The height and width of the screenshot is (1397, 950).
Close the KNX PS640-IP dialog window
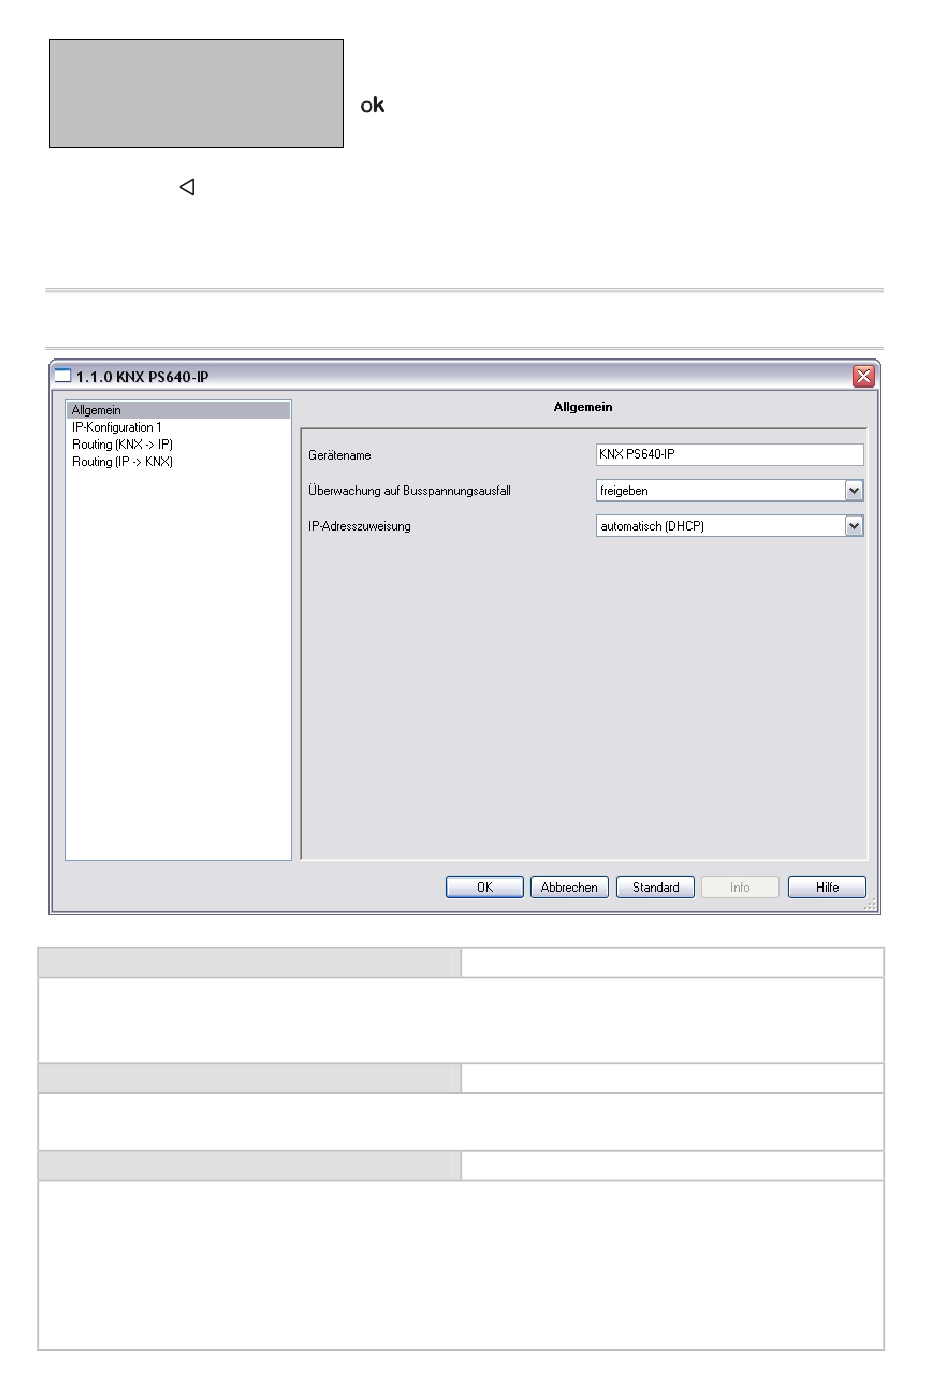[x=863, y=377]
